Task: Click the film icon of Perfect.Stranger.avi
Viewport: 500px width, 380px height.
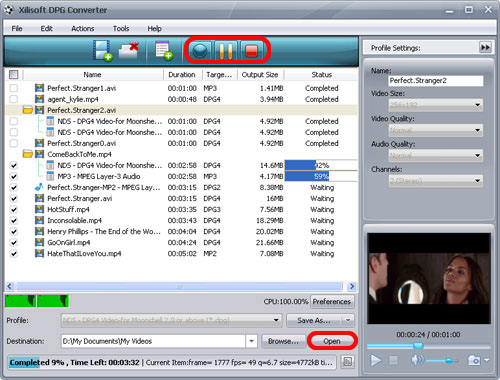Action: point(39,198)
